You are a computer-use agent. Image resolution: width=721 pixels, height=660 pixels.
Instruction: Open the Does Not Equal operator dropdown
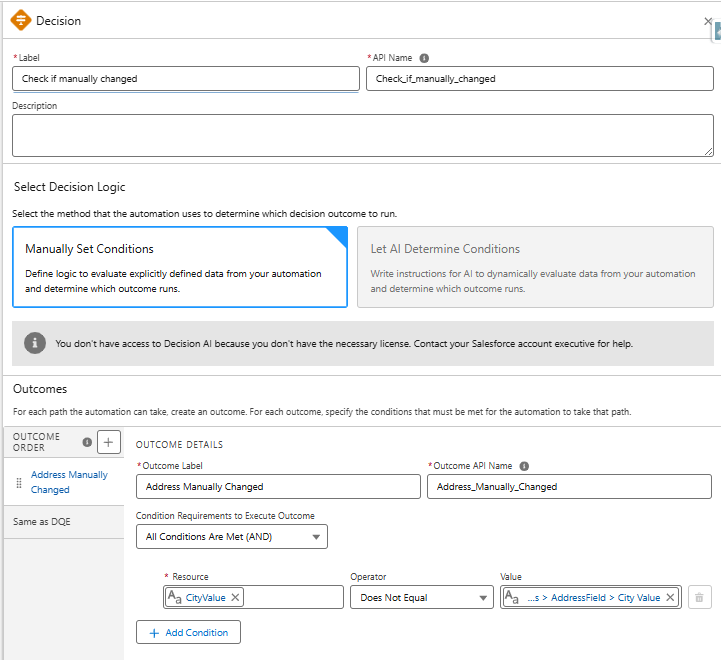click(x=422, y=597)
